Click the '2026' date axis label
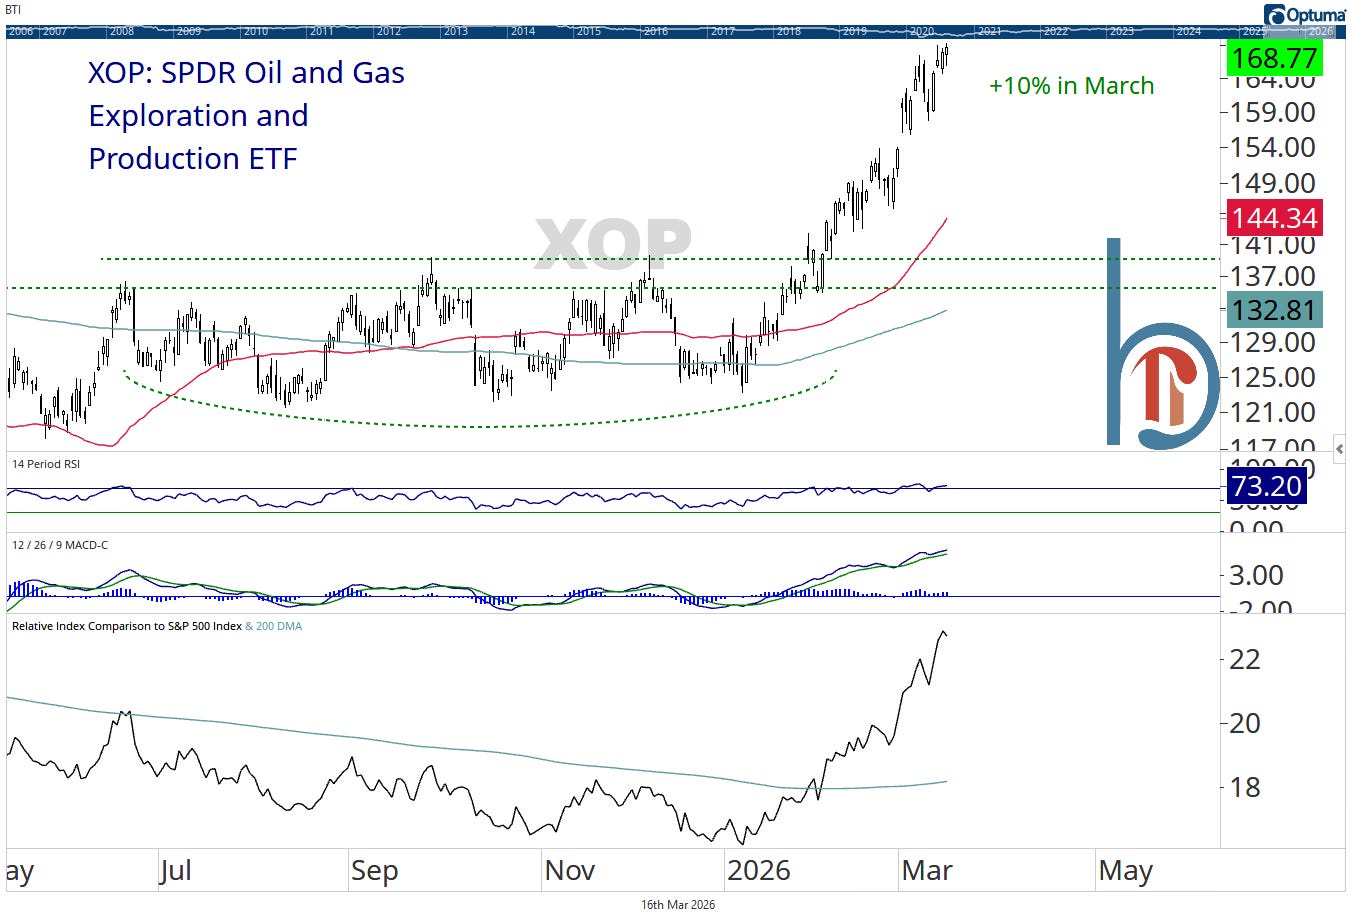 [759, 870]
